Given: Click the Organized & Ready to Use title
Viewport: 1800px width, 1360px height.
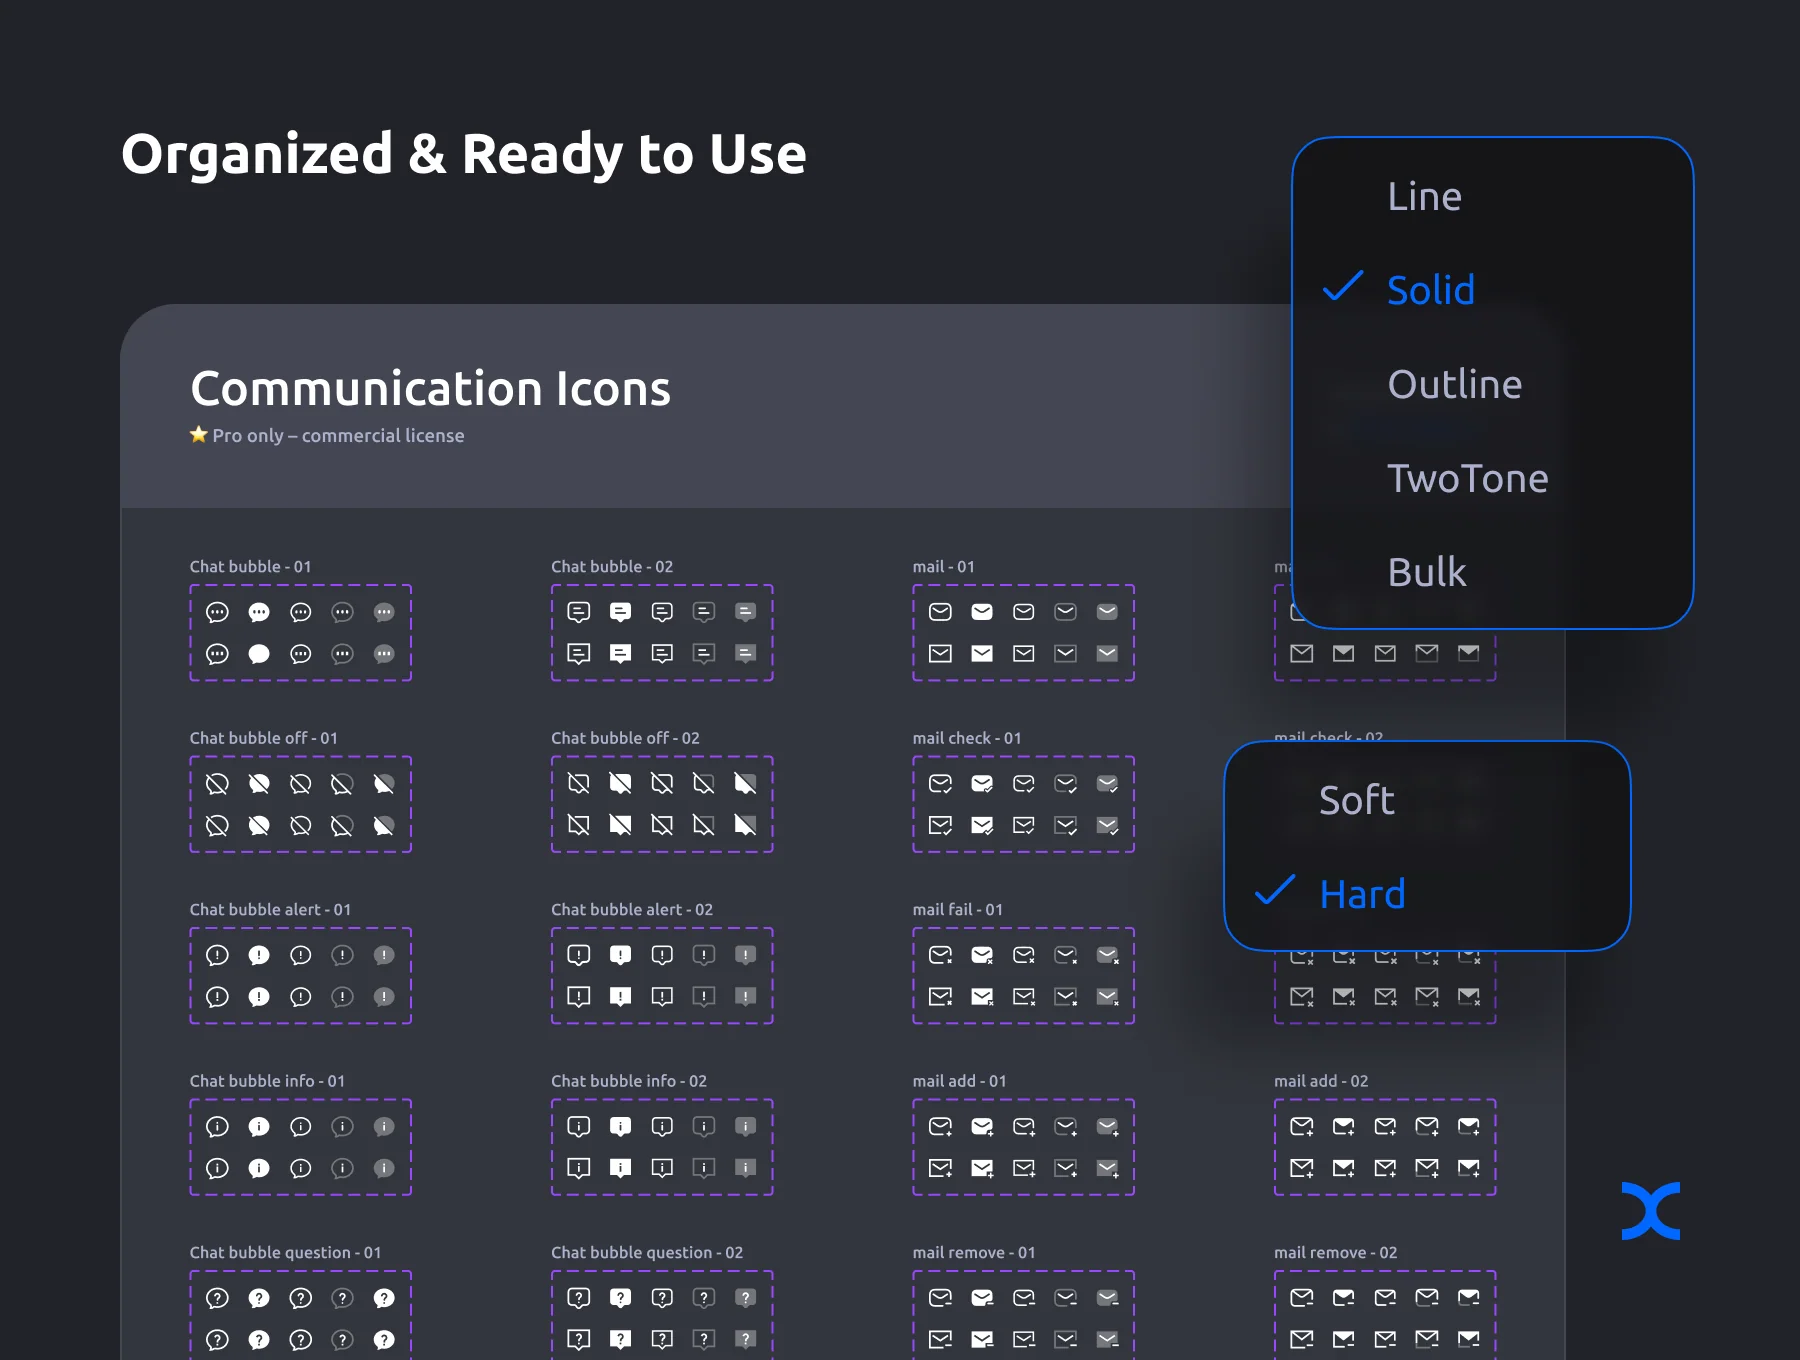Looking at the screenshot, I should coord(463,155).
